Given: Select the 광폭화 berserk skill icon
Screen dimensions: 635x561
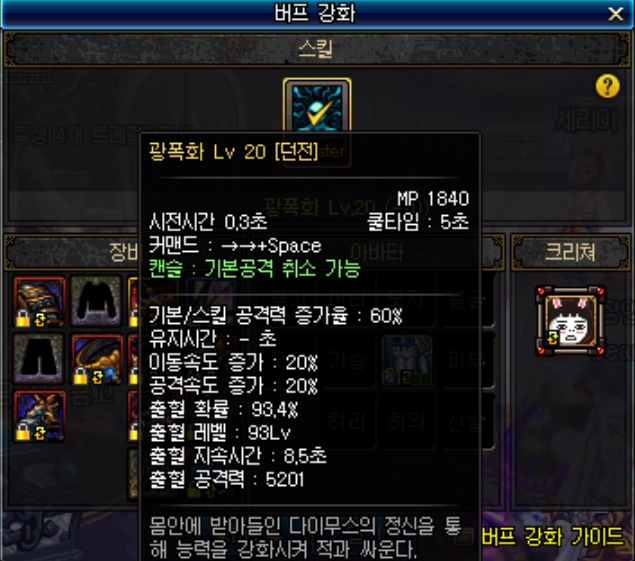Looking at the screenshot, I should coord(317,106).
